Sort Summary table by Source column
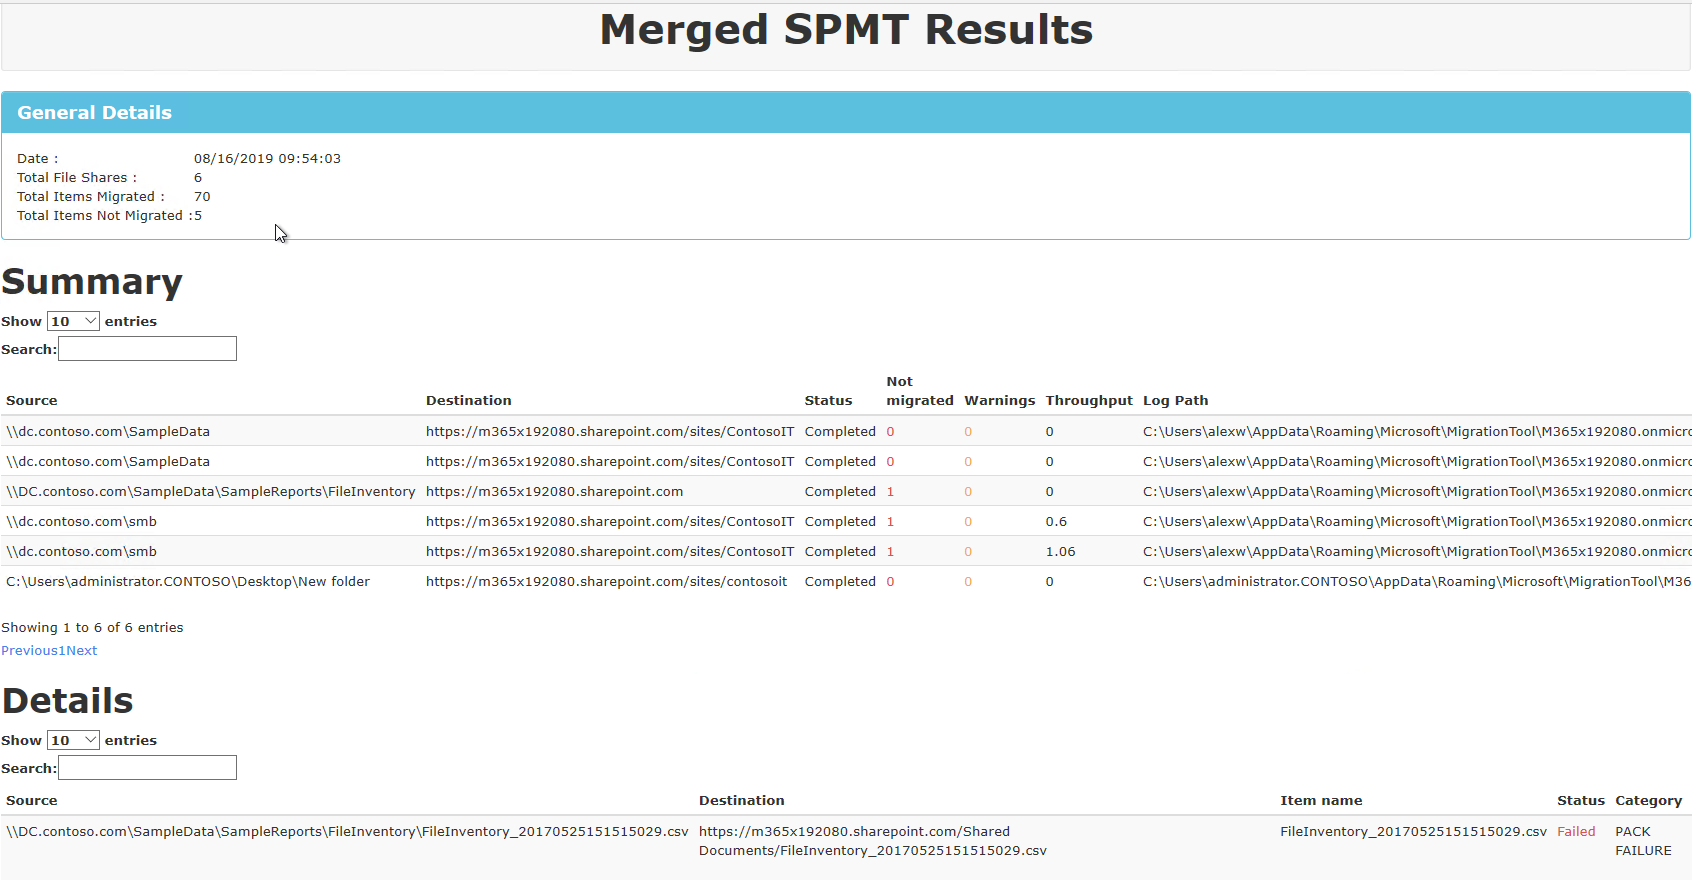 tap(32, 401)
